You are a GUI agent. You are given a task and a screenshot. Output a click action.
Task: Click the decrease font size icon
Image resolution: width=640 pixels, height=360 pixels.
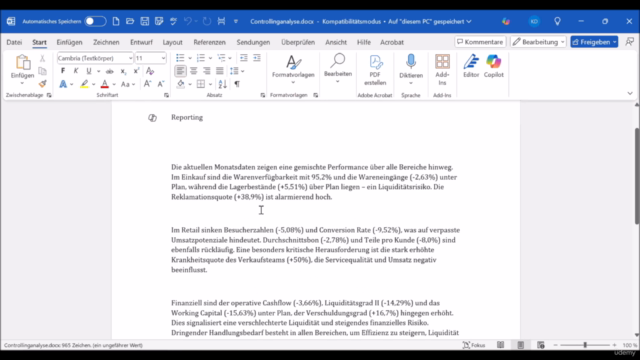tap(161, 84)
